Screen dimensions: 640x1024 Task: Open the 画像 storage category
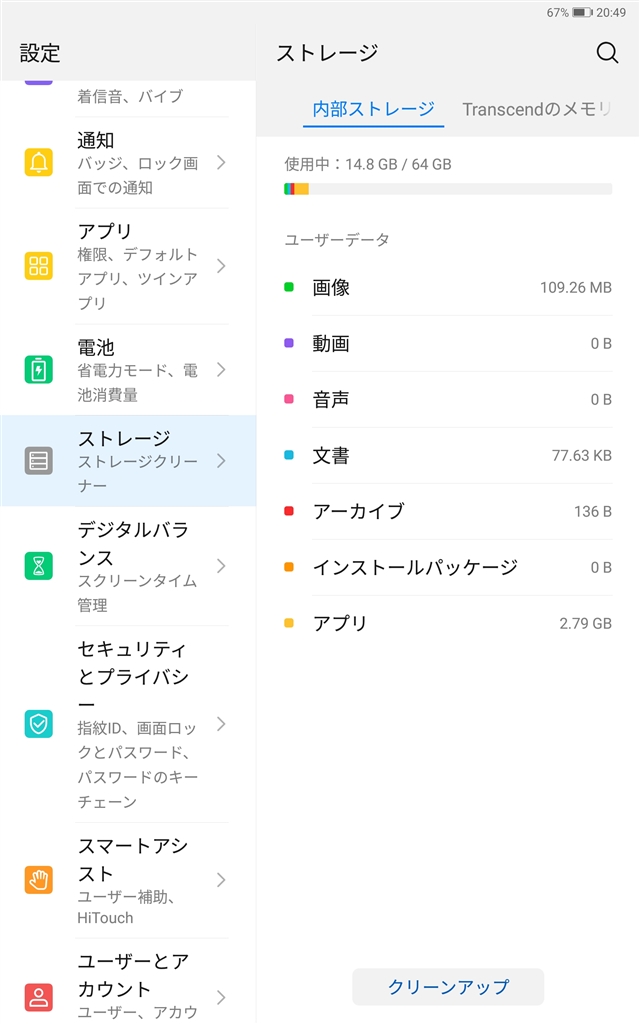(x=447, y=288)
